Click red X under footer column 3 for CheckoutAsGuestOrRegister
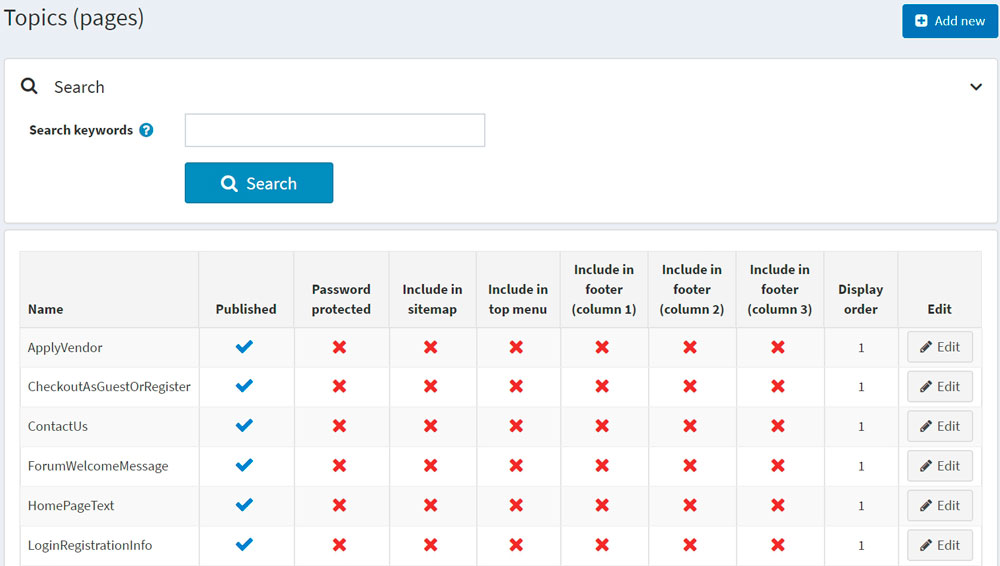Viewport: 1000px width, 566px height. [x=778, y=387]
